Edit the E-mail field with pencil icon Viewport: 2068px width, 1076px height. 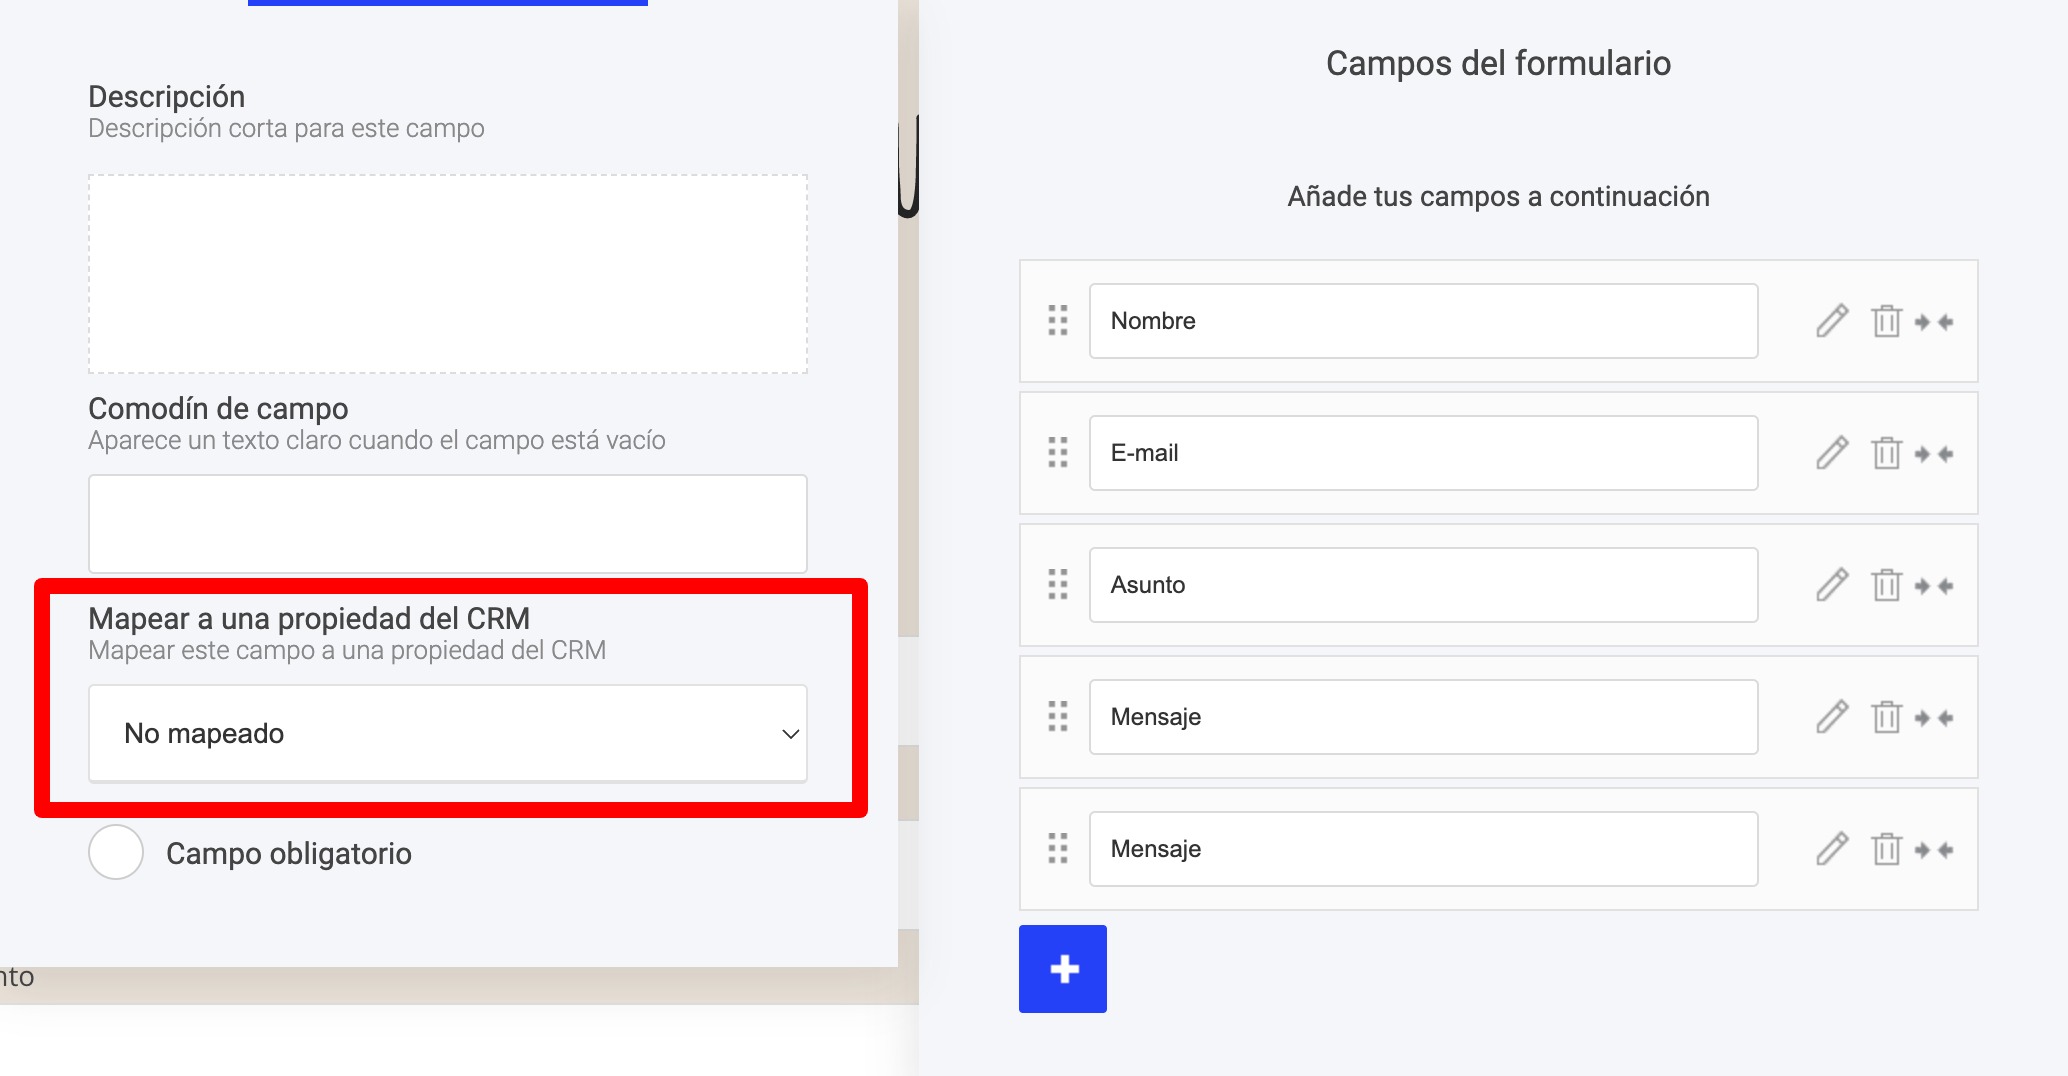tap(1832, 453)
